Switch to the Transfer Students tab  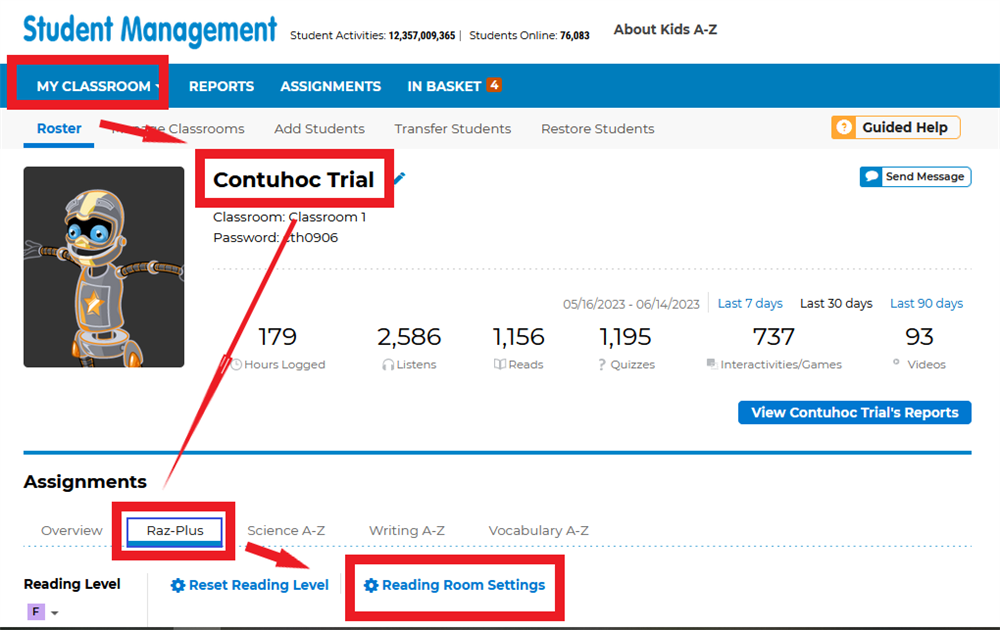452,129
